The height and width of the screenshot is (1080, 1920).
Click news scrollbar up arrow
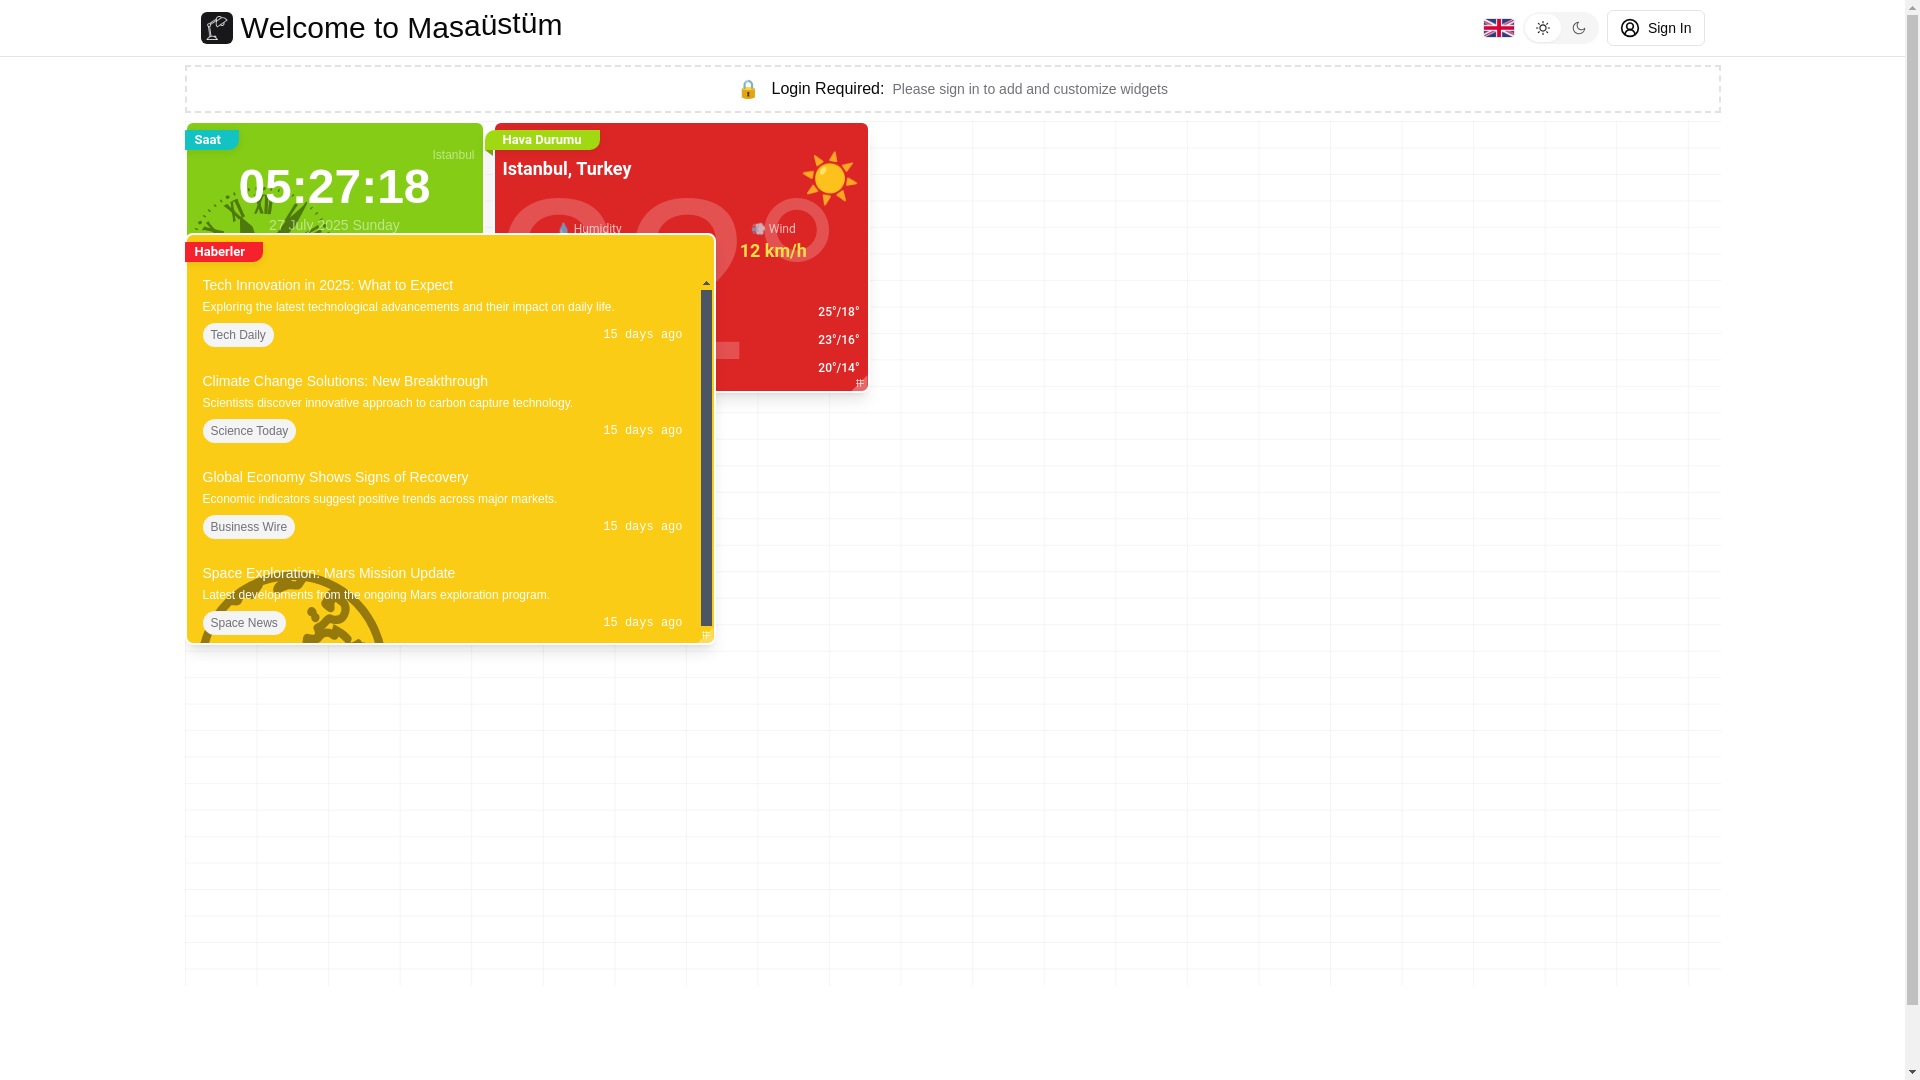click(706, 284)
